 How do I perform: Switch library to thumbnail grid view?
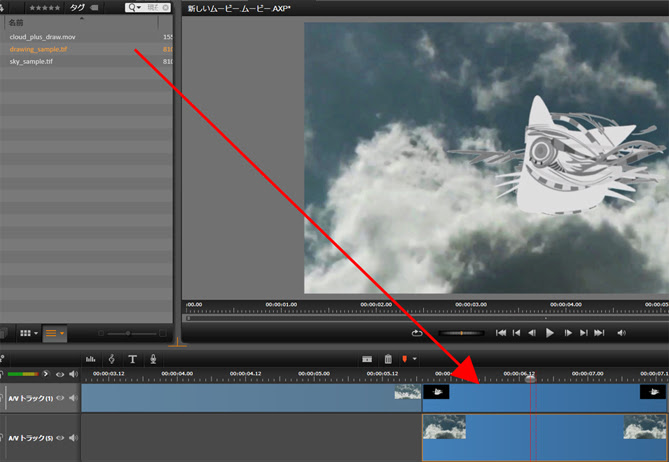pyautogui.click(x=25, y=333)
